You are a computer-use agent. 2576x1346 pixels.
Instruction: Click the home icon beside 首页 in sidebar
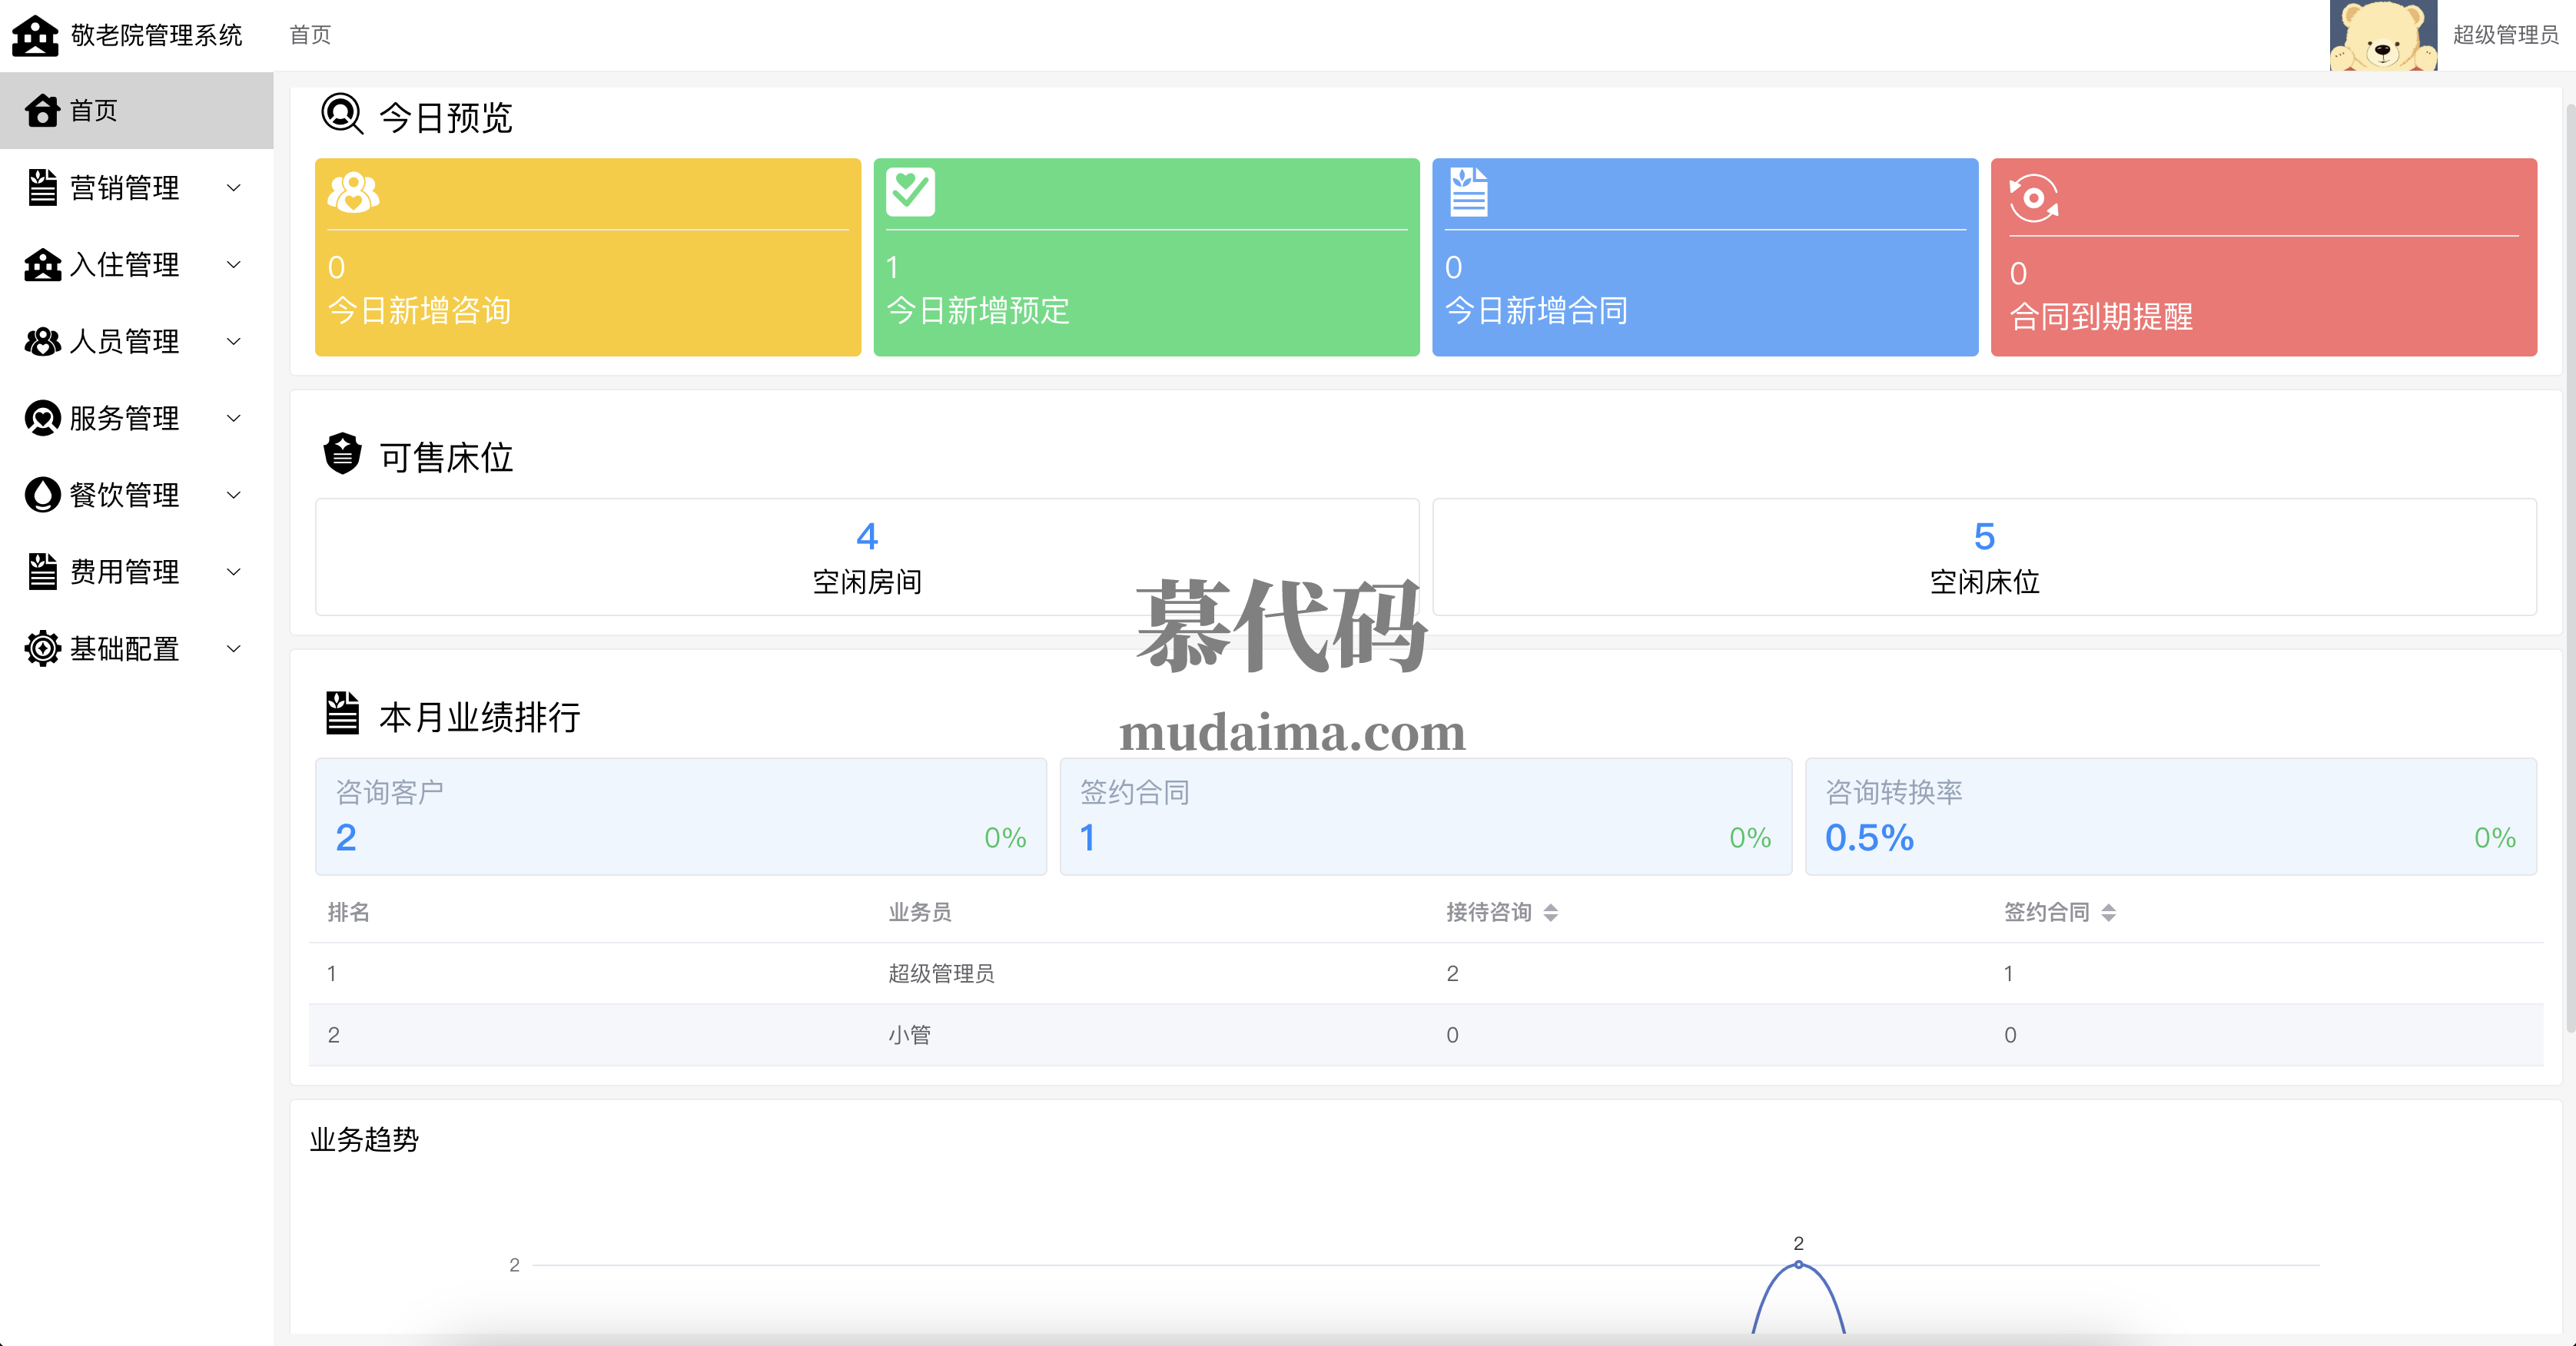coord(42,110)
